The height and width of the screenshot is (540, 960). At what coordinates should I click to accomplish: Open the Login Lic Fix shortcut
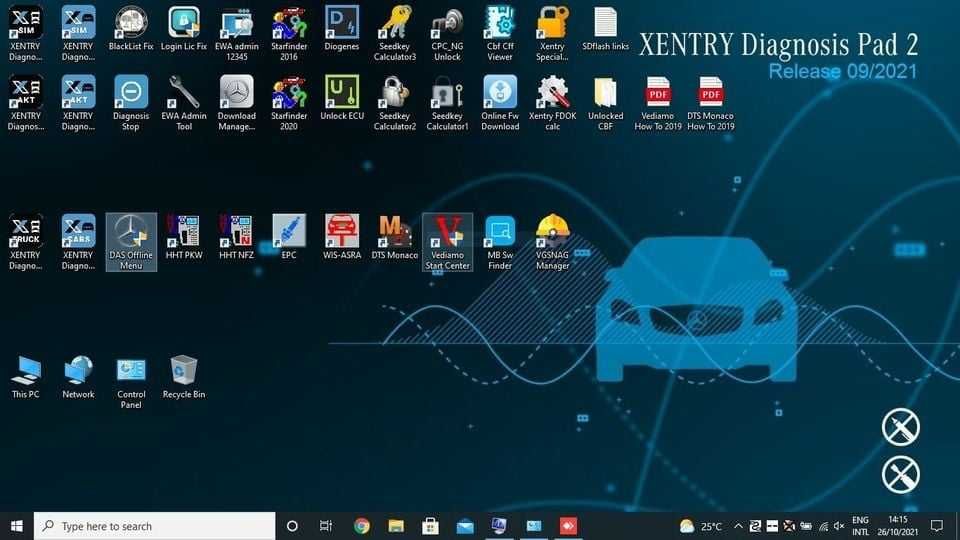coord(184,28)
